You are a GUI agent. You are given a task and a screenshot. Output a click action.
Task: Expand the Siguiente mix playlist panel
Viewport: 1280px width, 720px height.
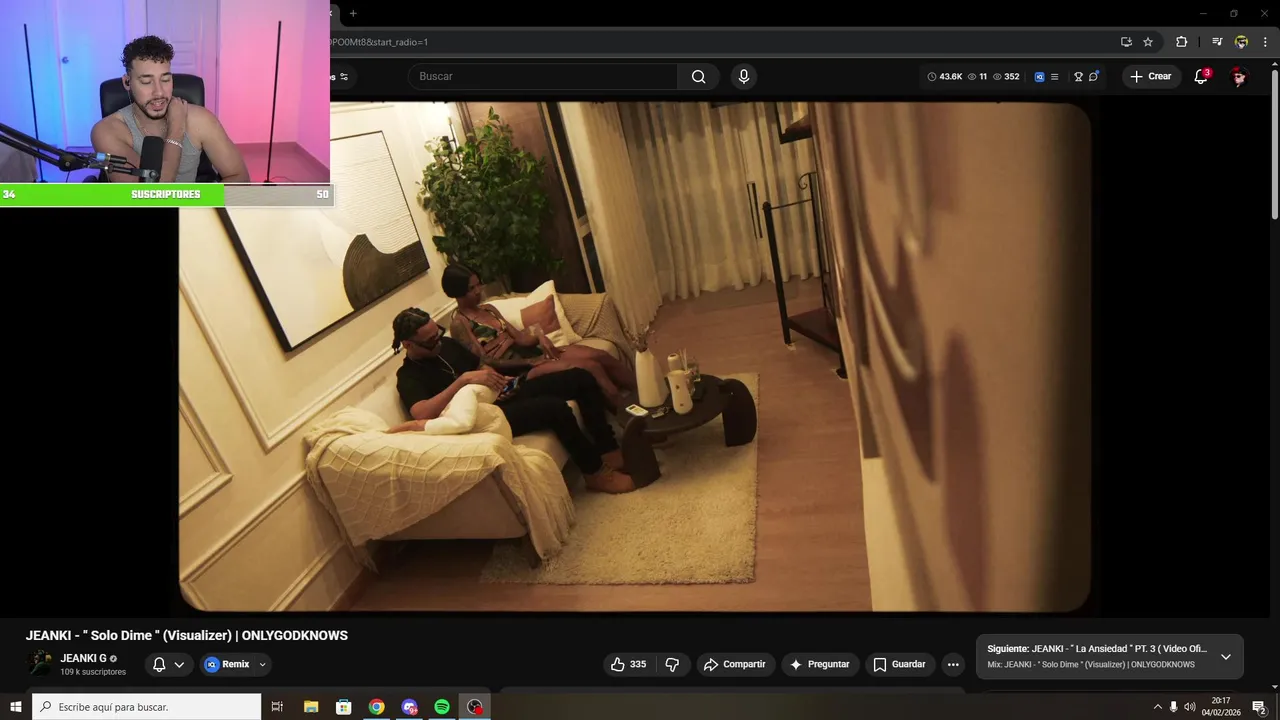click(1226, 656)
